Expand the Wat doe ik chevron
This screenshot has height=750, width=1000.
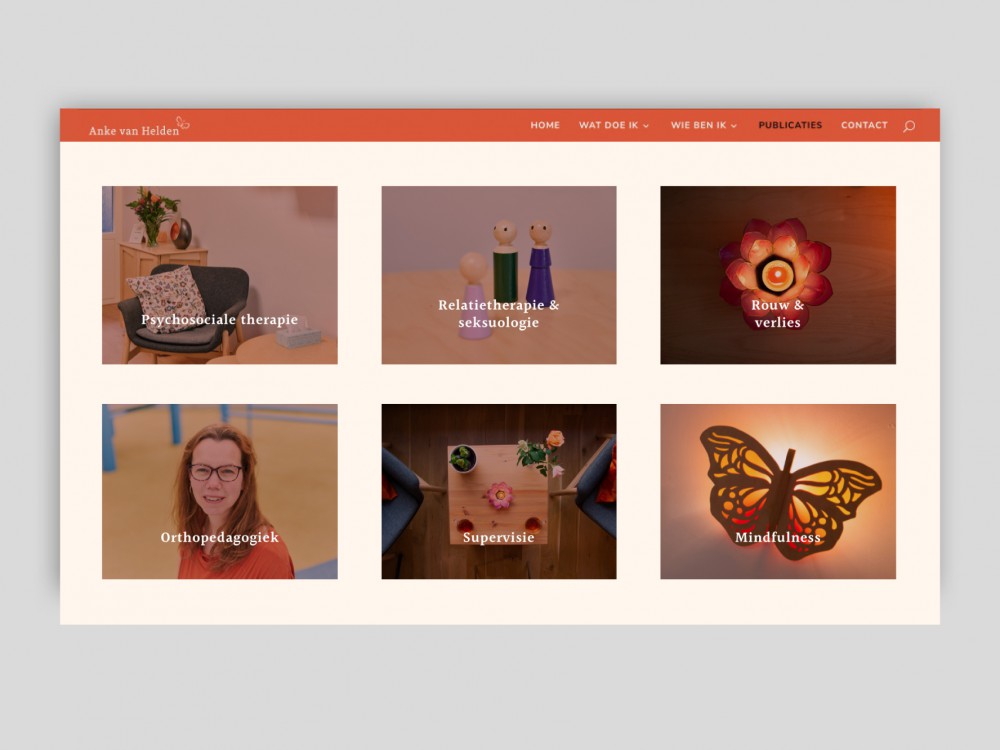click(x=645, y=126)
